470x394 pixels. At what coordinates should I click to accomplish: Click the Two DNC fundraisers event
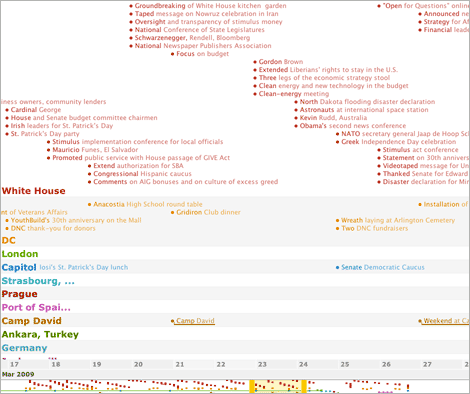click(x=375, y=228)
